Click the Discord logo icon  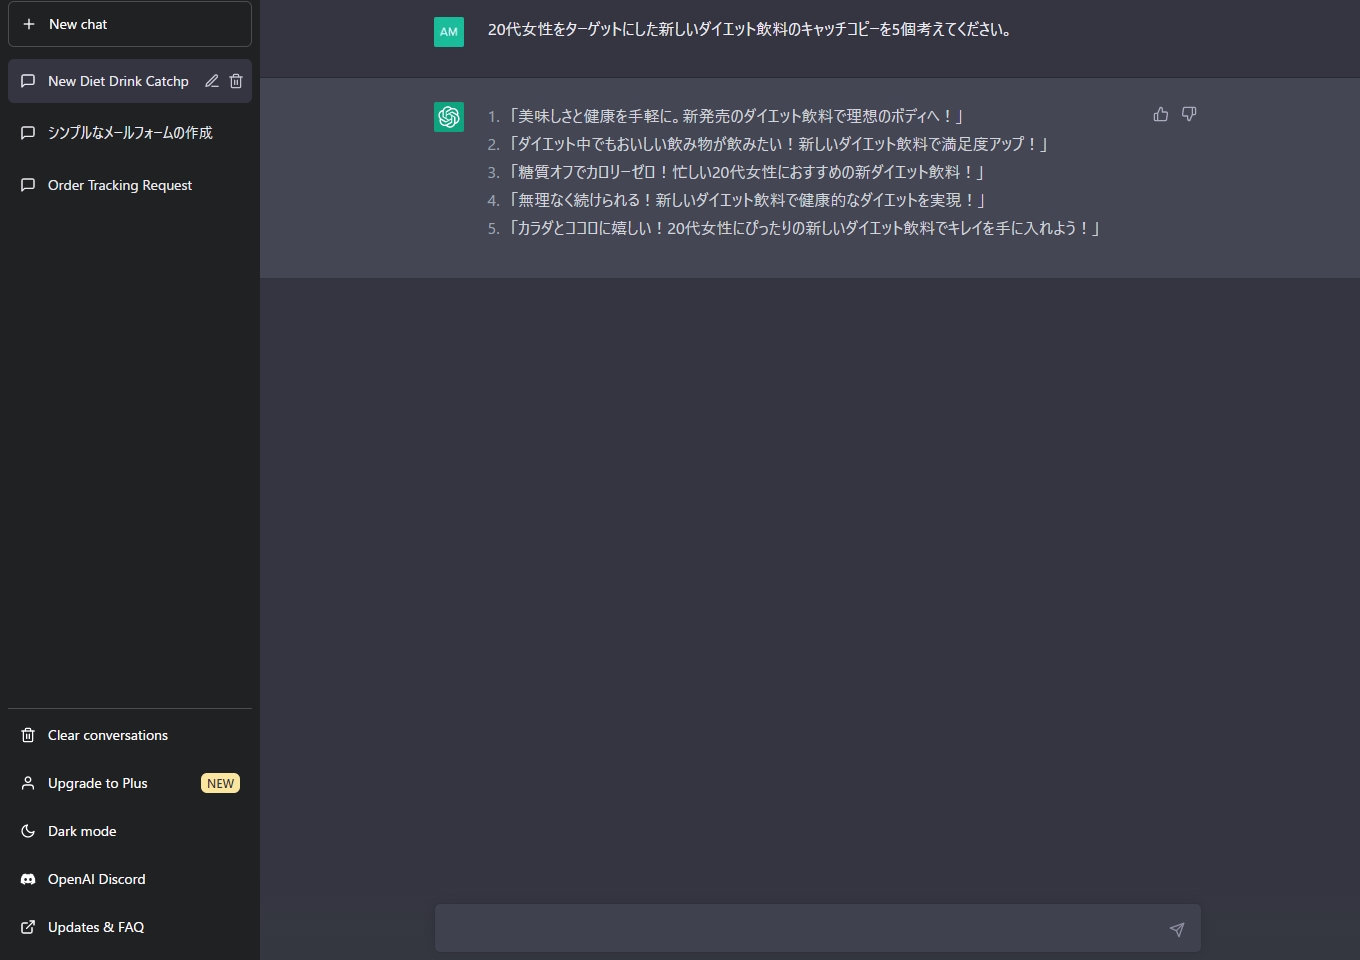(28, 879)
